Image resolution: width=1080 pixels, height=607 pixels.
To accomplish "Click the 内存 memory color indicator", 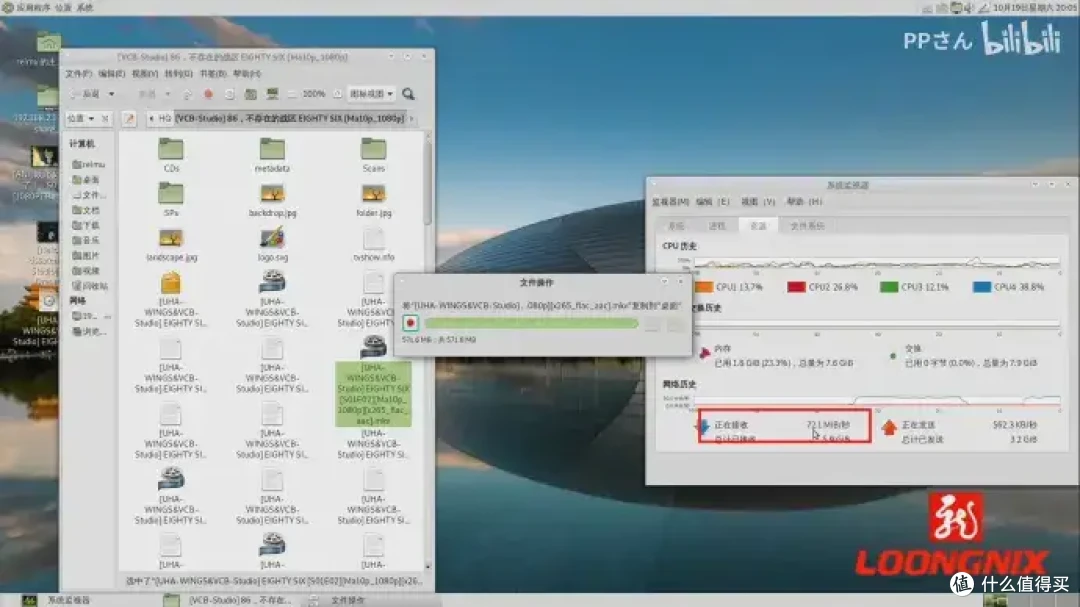I will 704,354.
